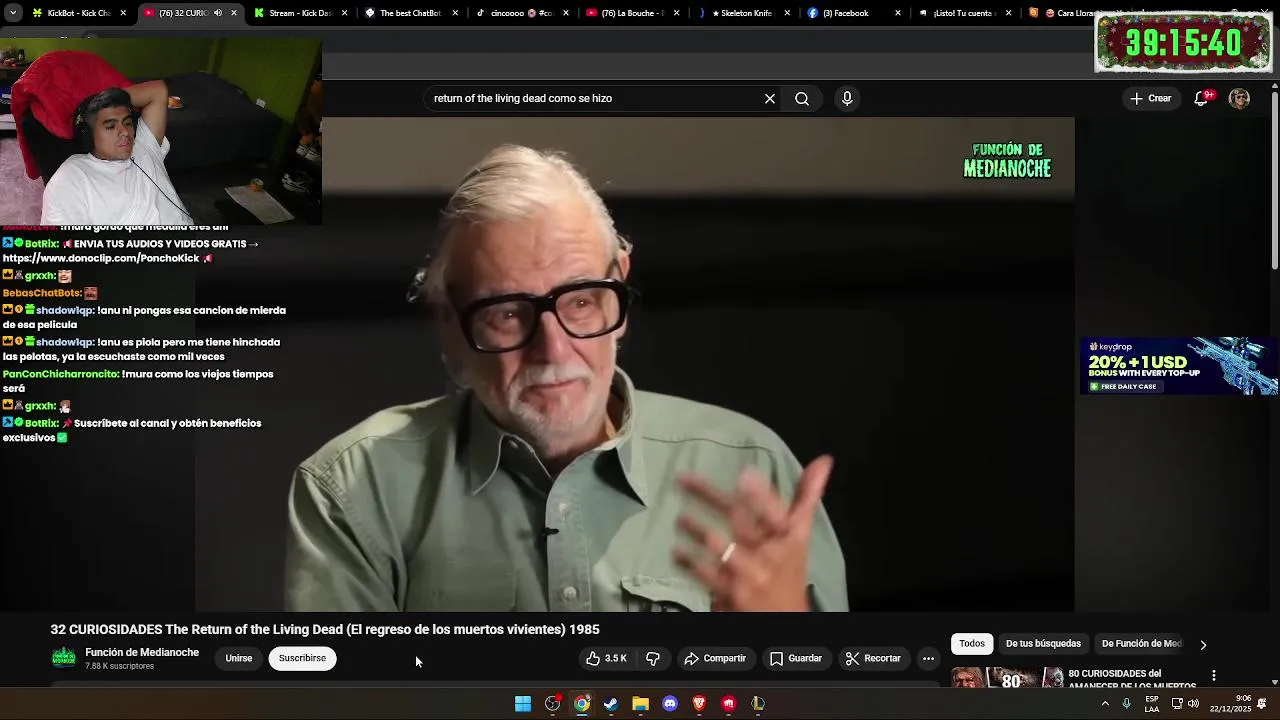This screenshot has height=720, width=1280.
Task: Open Discord from taskbar
Action: 670,704
